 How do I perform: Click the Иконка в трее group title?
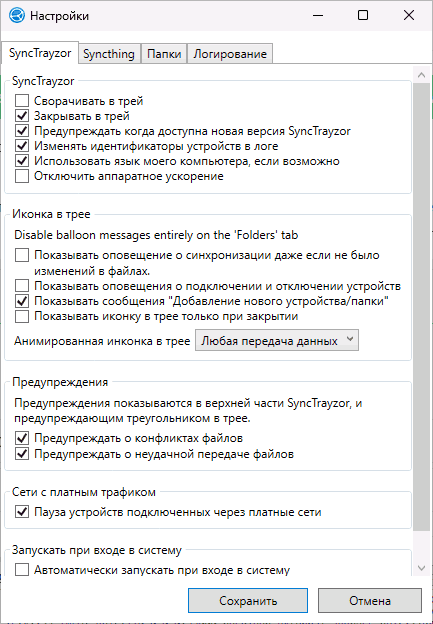(x=51, y=214)
